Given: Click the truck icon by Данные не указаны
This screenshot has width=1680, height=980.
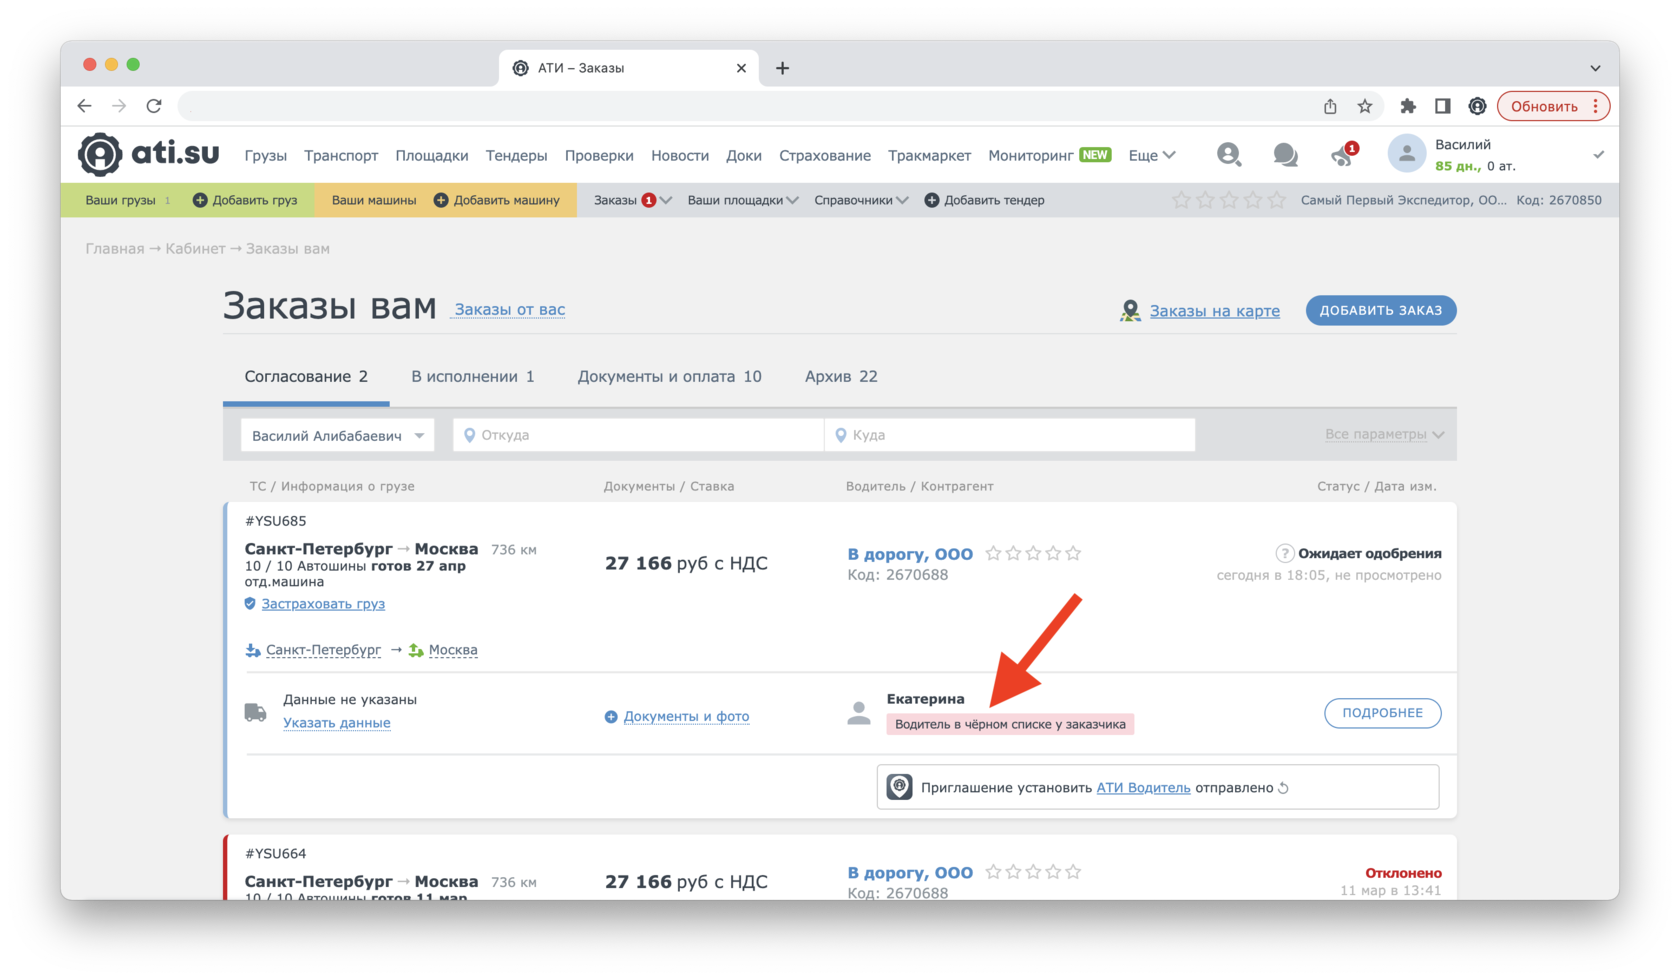Looking at the screenshot, I should pos(255,712).
